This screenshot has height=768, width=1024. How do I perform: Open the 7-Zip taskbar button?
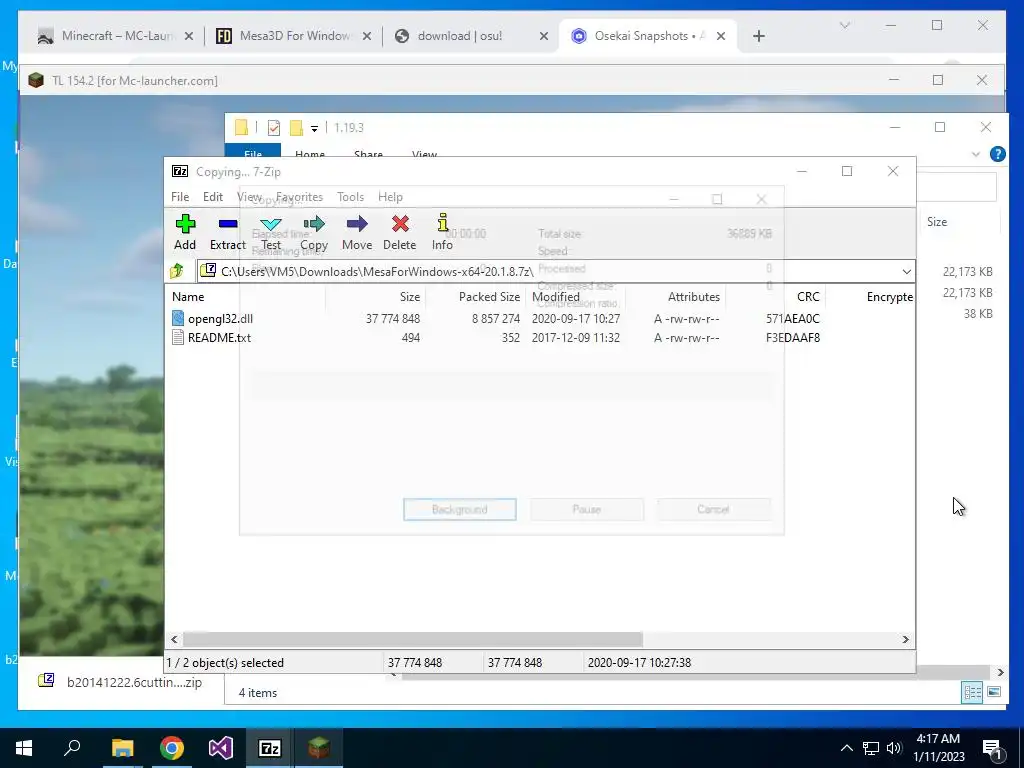(x=270, y=748)
